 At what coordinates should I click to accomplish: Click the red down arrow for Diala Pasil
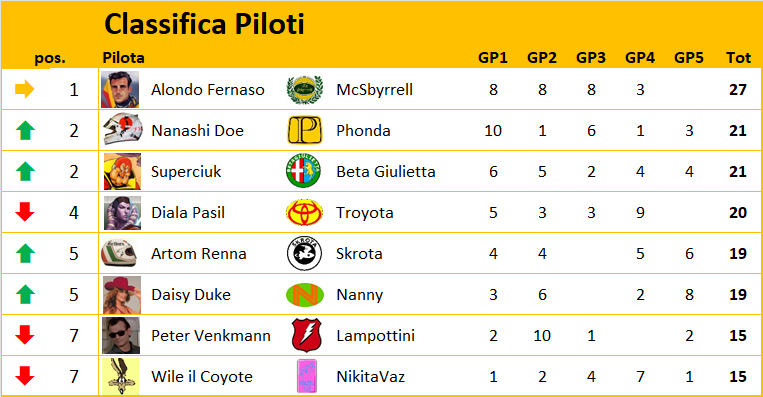(x=25, y=212)
